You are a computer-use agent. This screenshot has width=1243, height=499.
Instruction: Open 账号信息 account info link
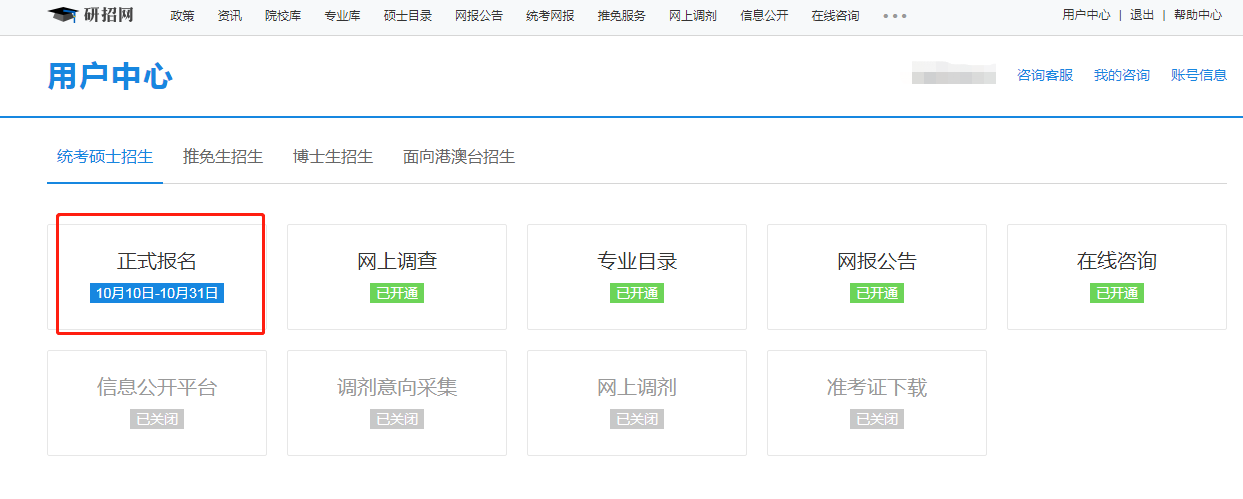[1198, 75]
